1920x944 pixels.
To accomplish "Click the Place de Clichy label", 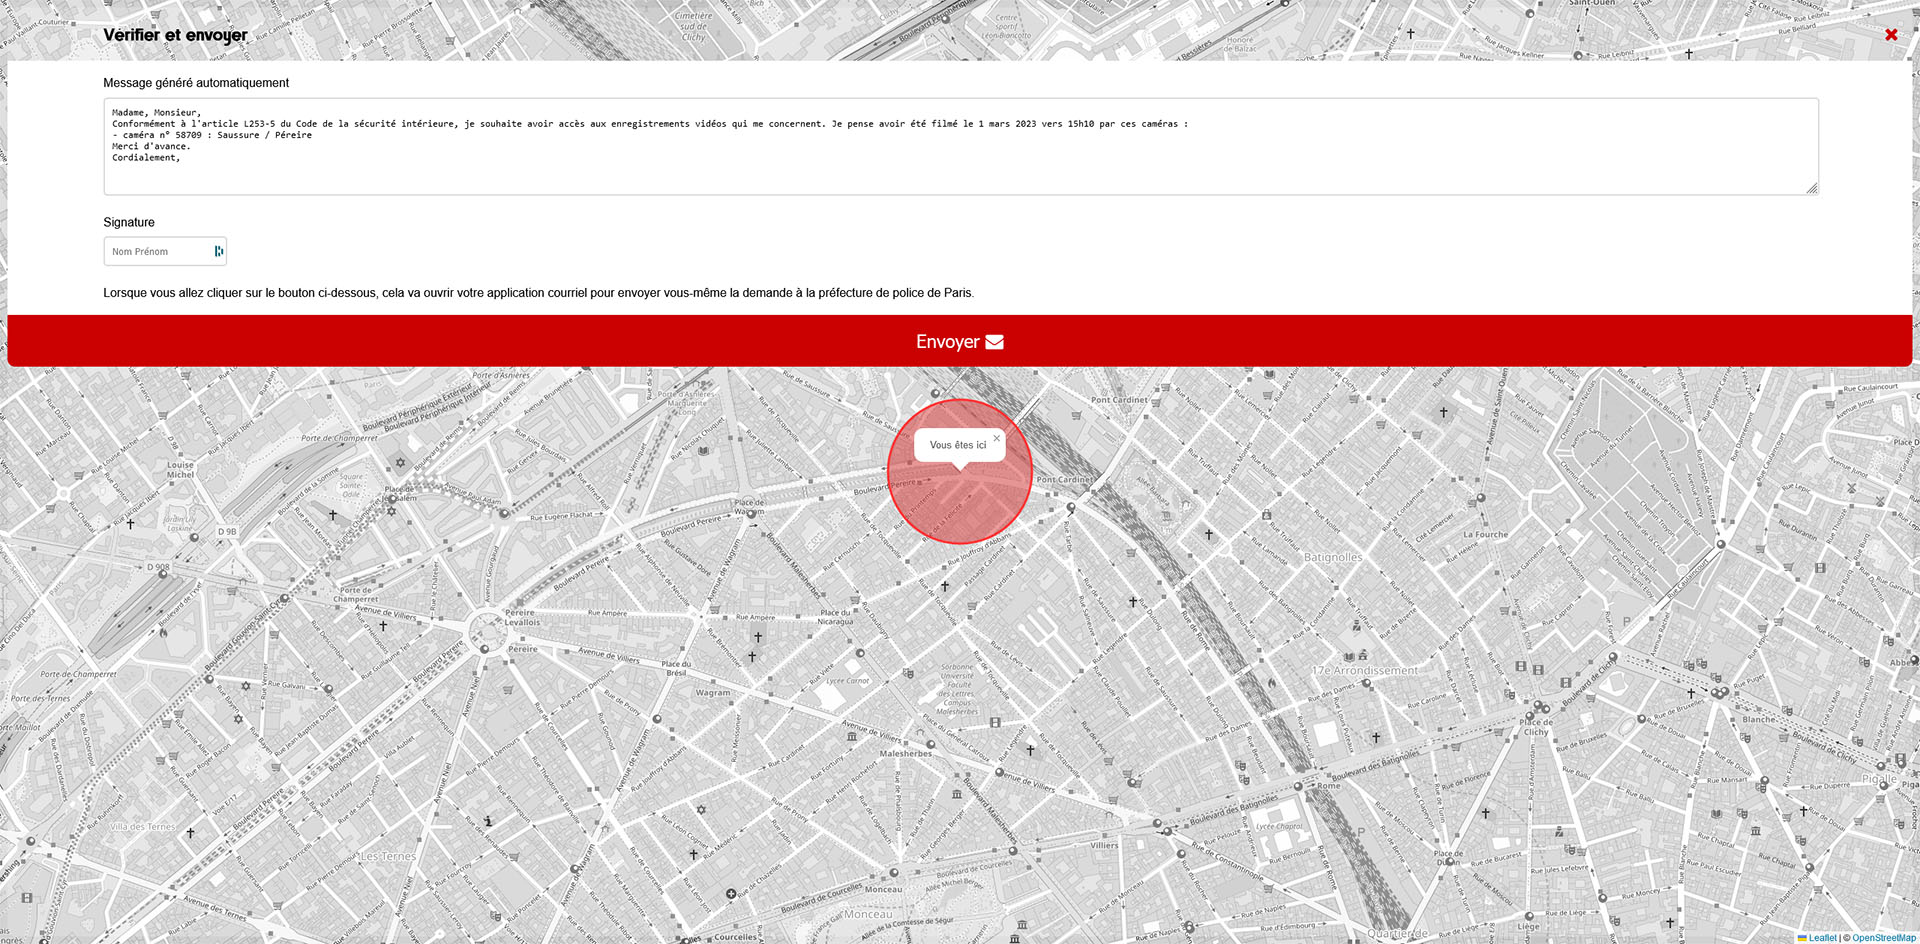I will tap(1536, 727).
